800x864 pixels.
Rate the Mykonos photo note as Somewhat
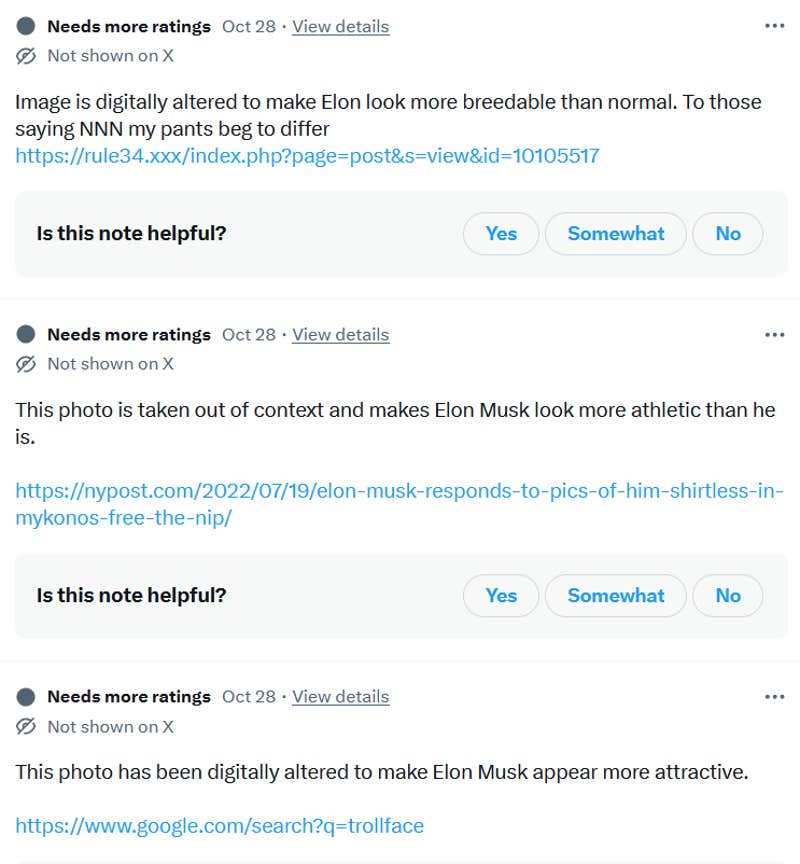pyautogui.click(x=615, y=595)
